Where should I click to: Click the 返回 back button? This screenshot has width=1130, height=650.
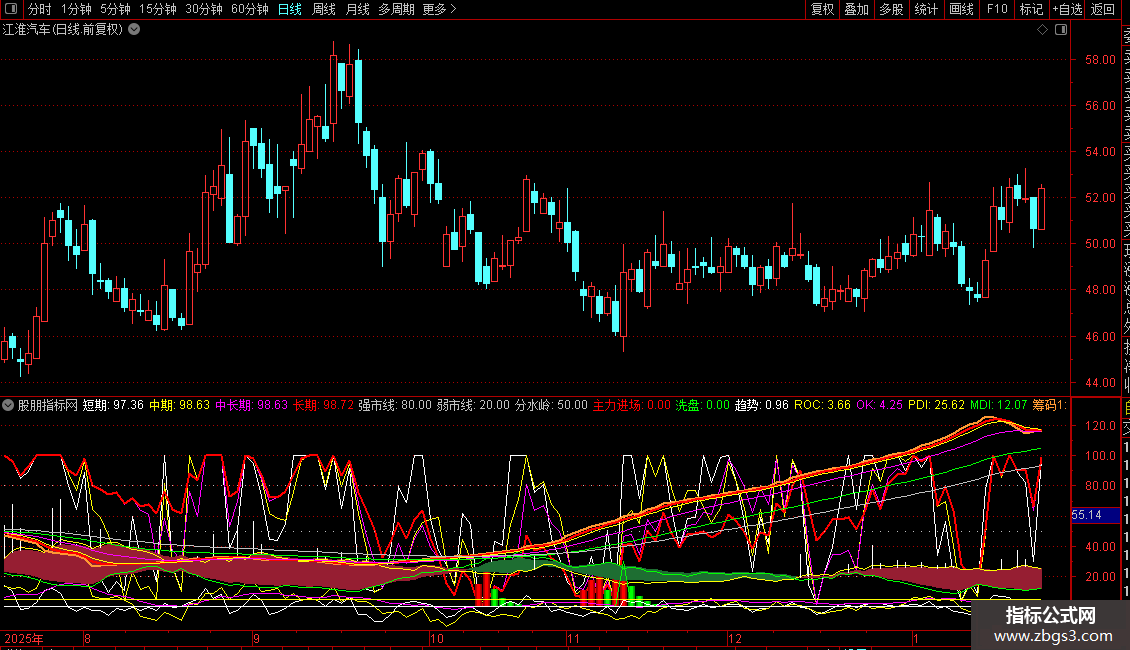(x=1102, y=9)
